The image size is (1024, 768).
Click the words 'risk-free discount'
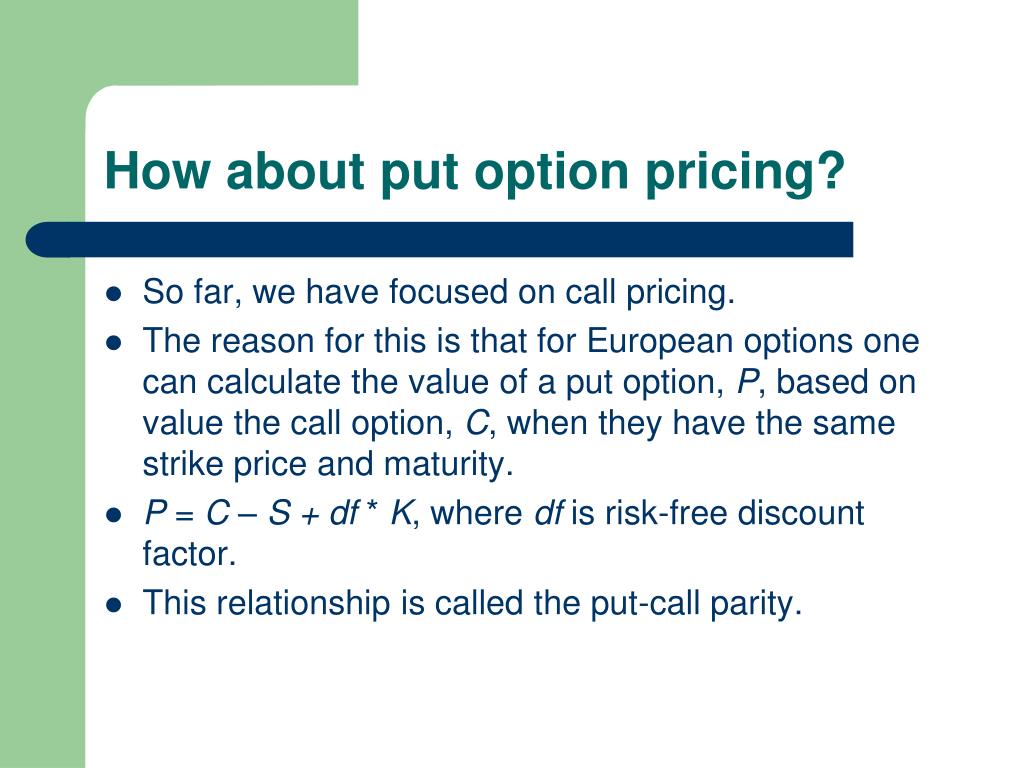[x=735, y=513]
